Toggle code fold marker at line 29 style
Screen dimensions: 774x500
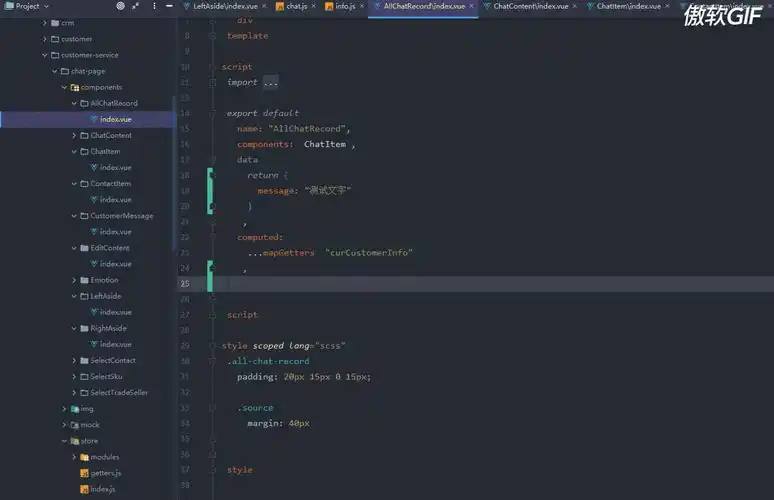211,345
